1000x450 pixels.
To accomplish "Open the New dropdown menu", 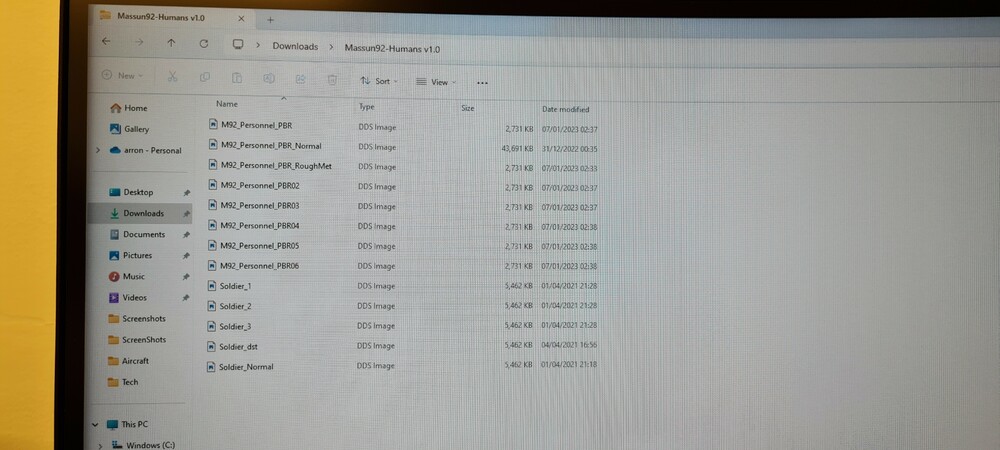I will coord(122,75).
